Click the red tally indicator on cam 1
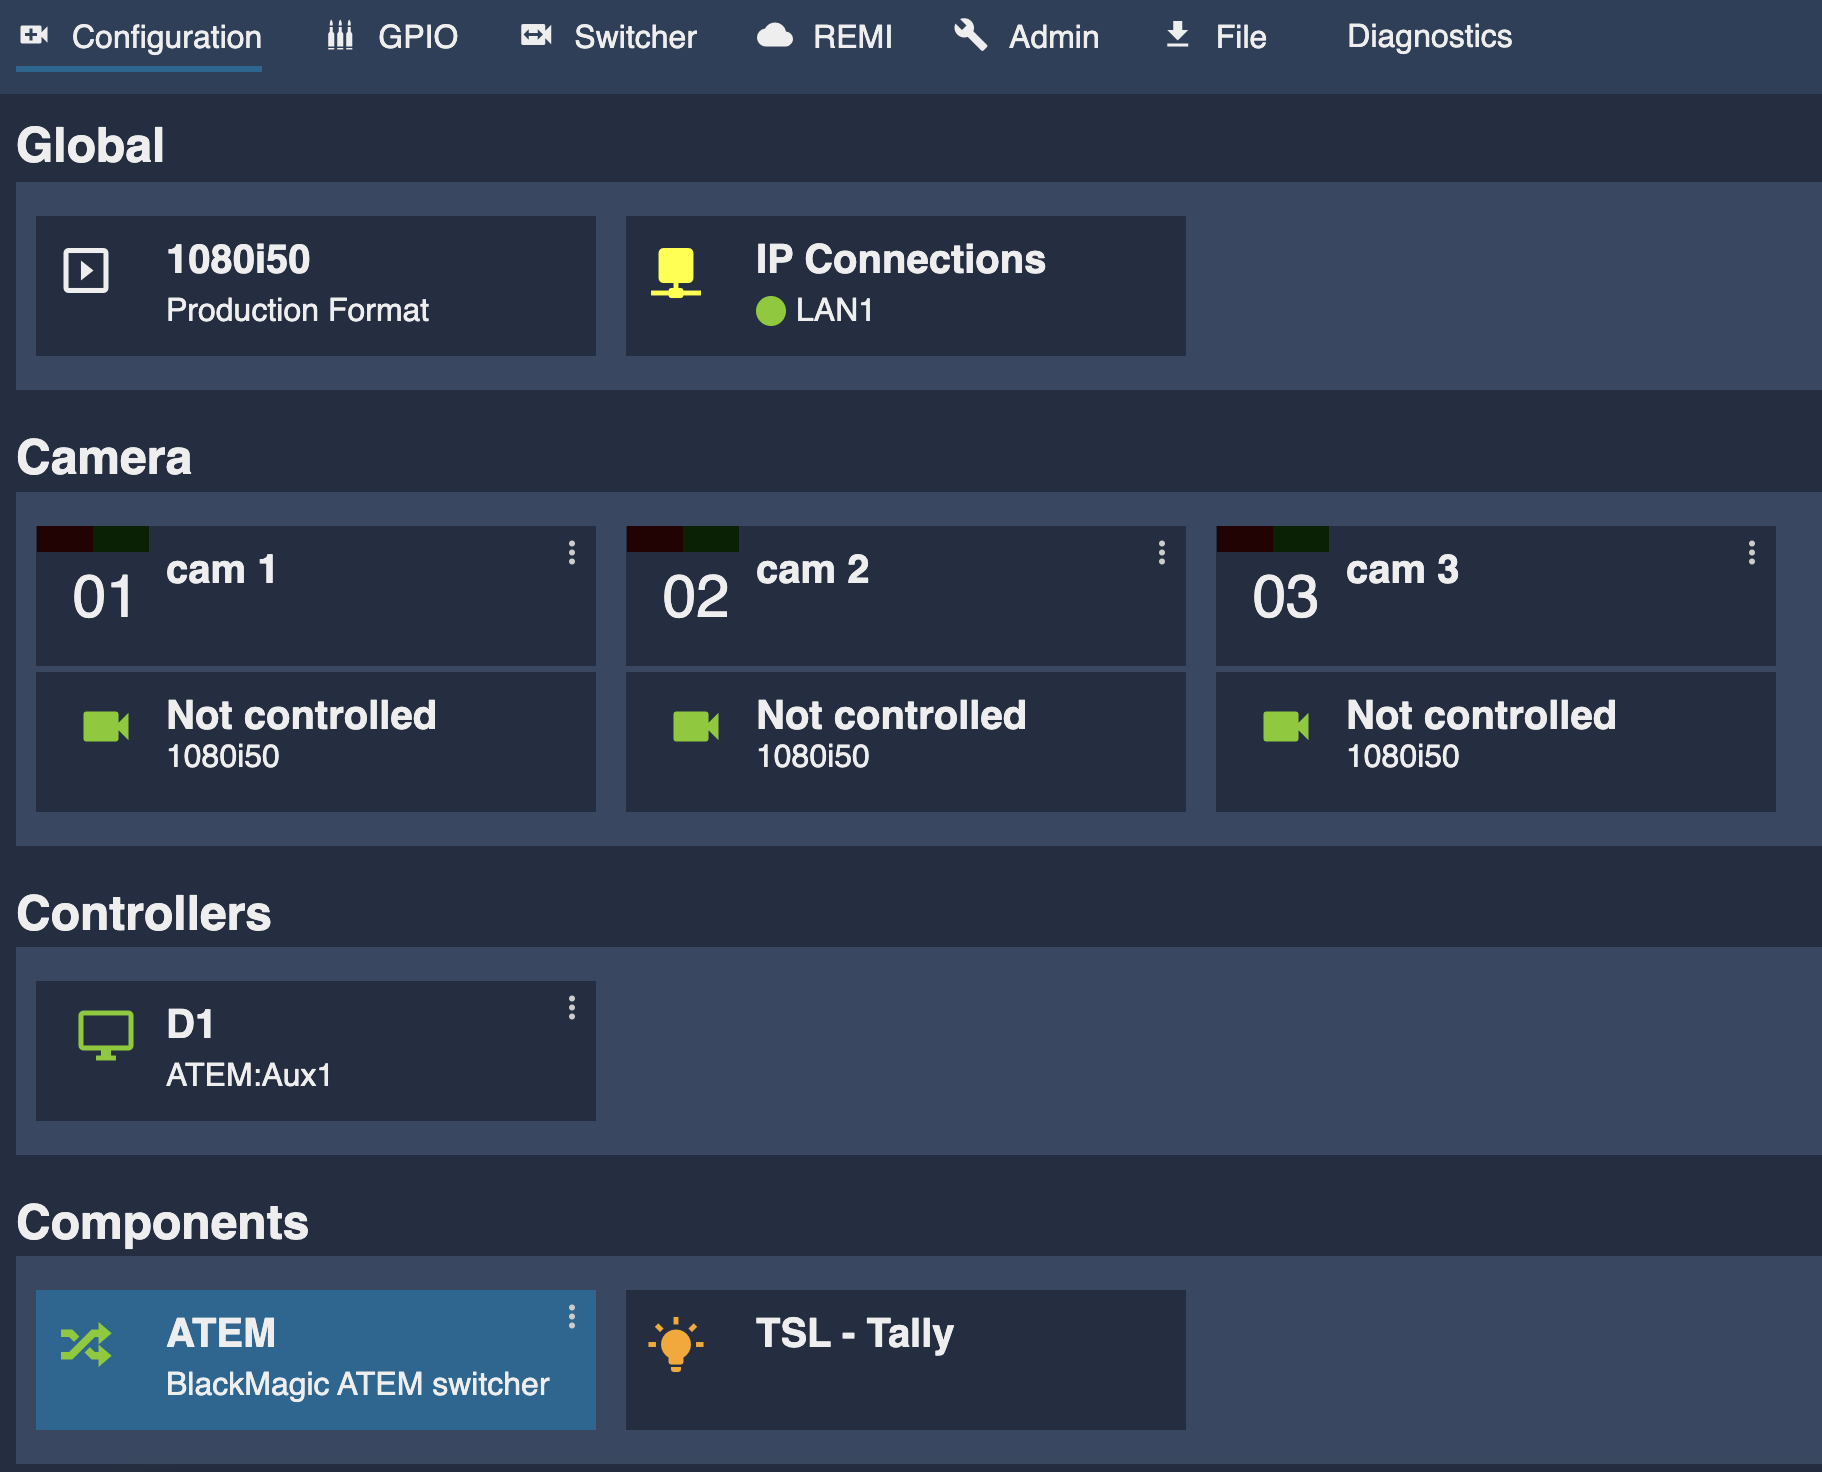The width and height of the screenshot is (1822, 1472). [64, 539]
